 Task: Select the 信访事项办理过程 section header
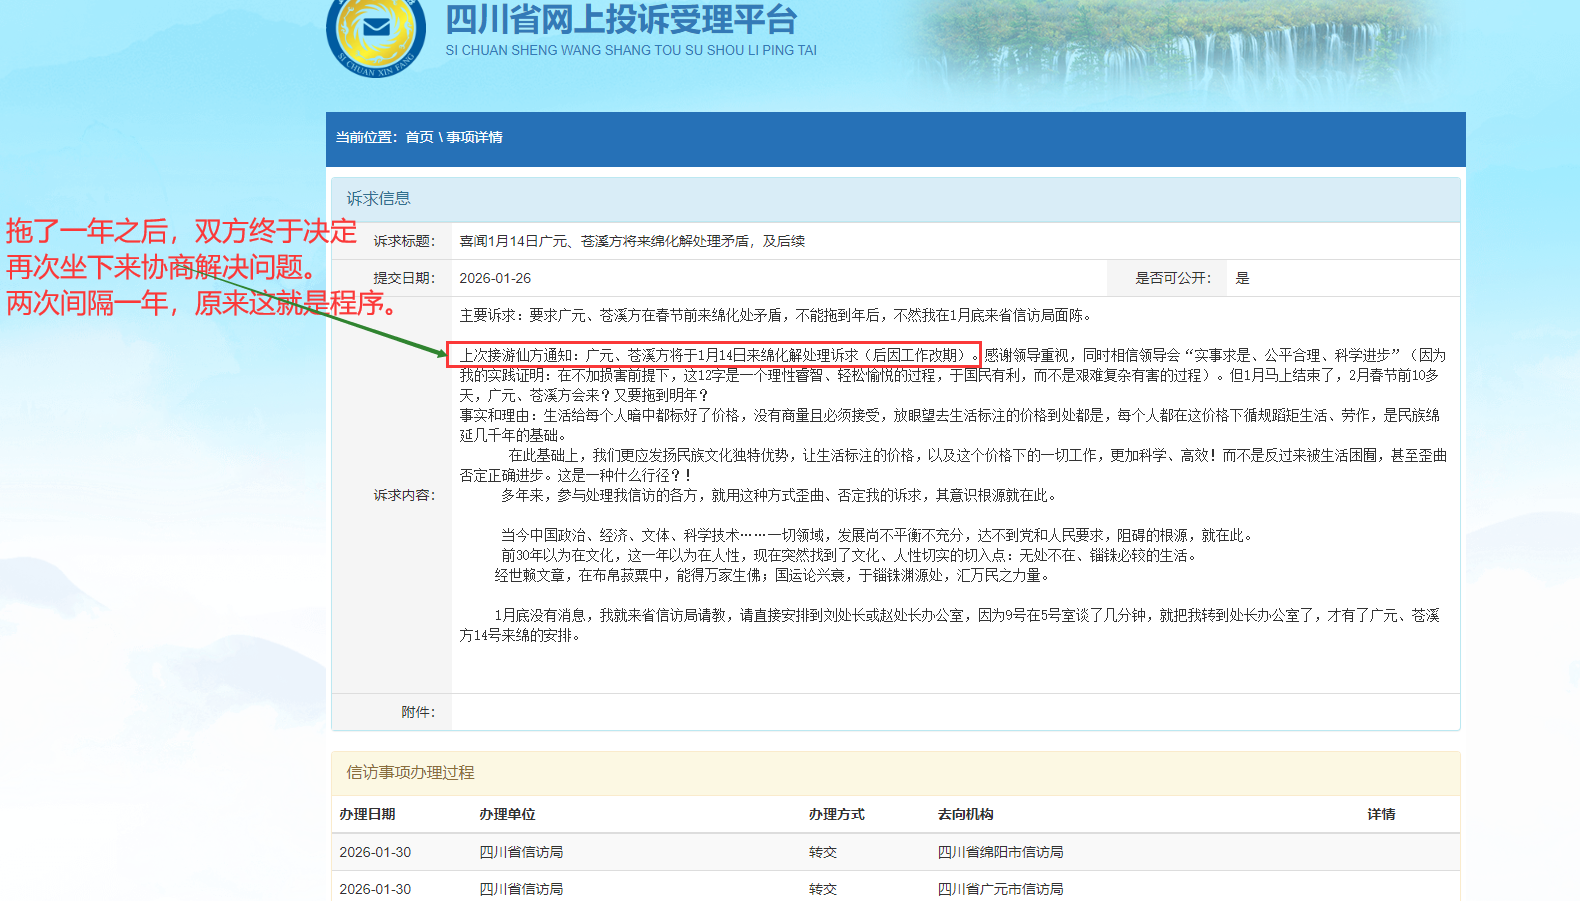(x=410, y=772)
